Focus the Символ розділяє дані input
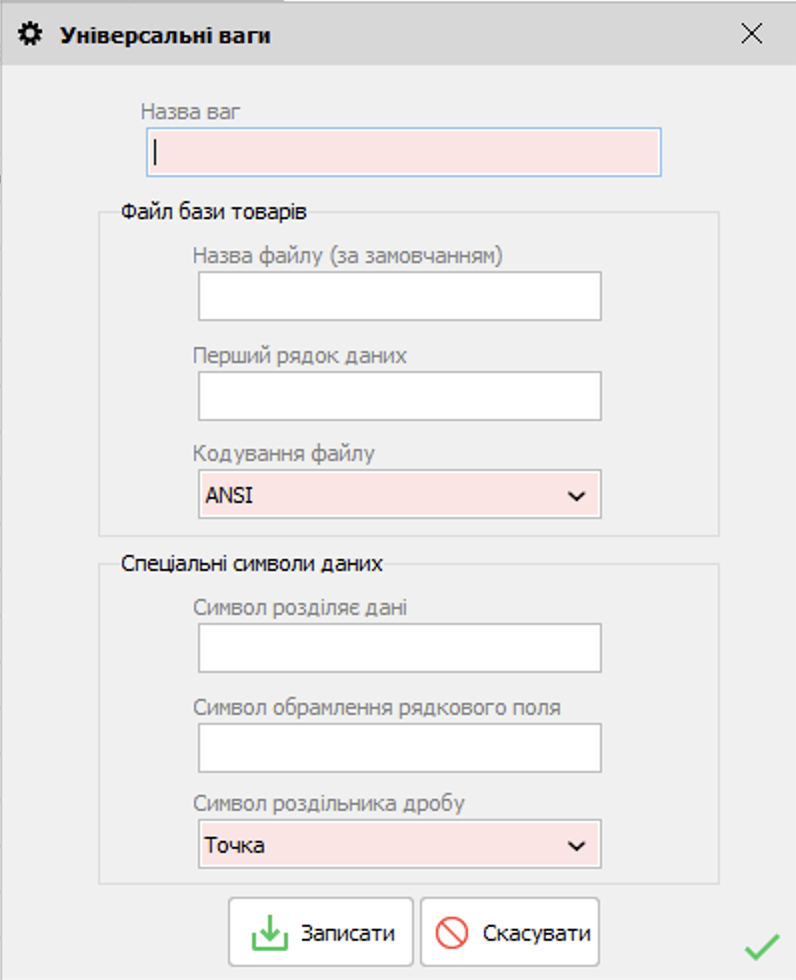Image resolution: width=796 pixels, height=980 pixels. [399, 648]
